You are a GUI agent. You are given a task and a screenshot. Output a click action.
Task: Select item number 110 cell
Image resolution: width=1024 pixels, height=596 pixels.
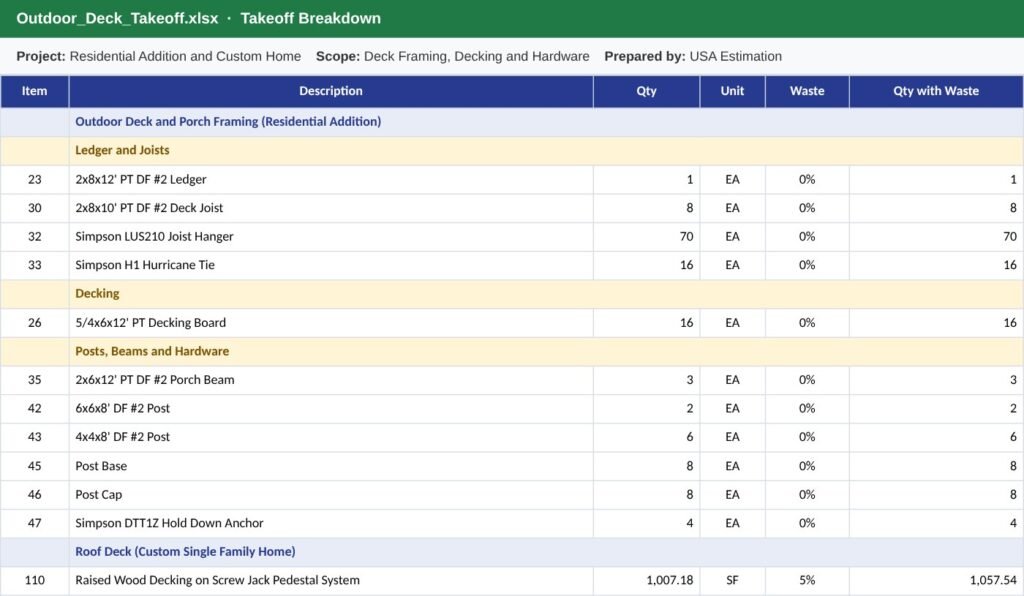(35, 581)
